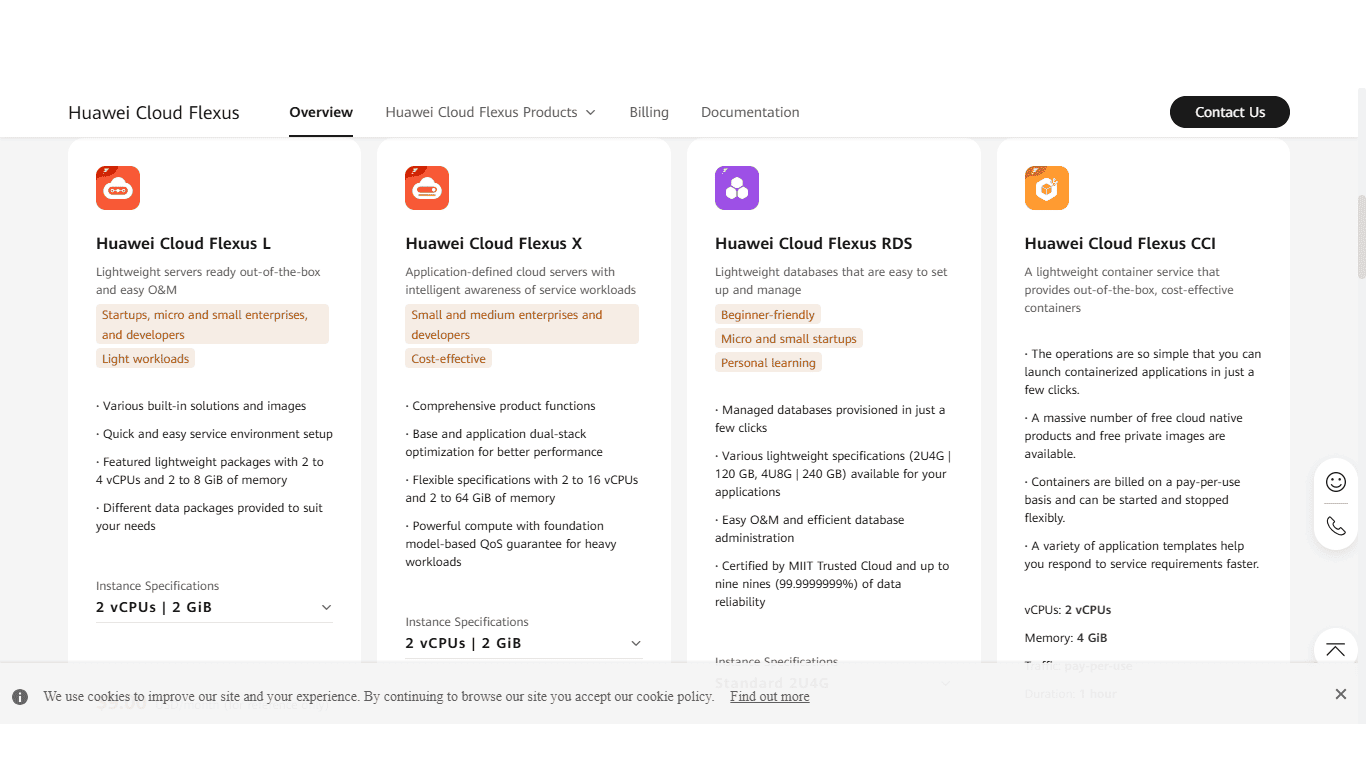Open the Documentation tab

click(750, 112)
